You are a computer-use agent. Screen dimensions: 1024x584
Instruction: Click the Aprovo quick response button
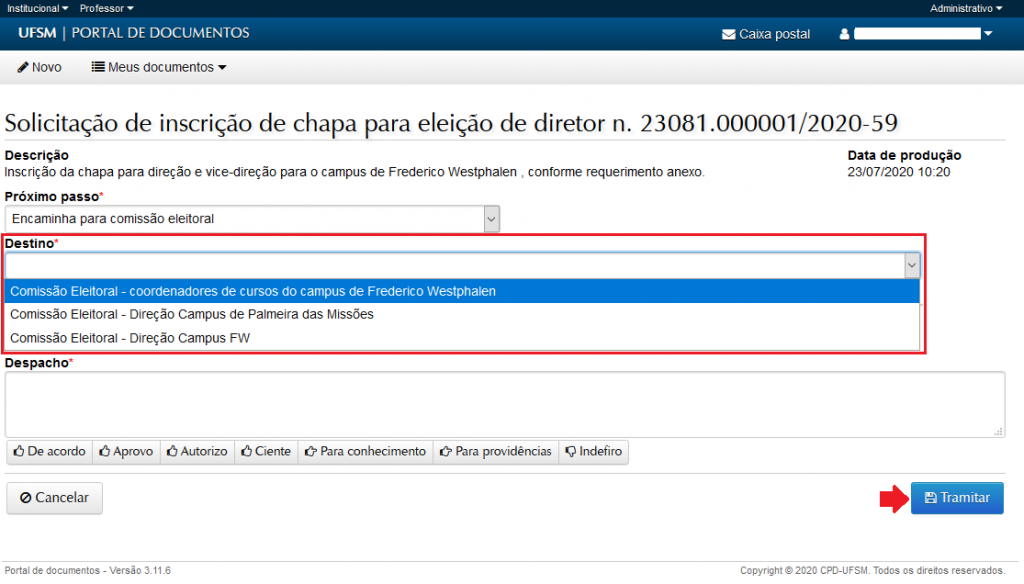pos(126,452)
